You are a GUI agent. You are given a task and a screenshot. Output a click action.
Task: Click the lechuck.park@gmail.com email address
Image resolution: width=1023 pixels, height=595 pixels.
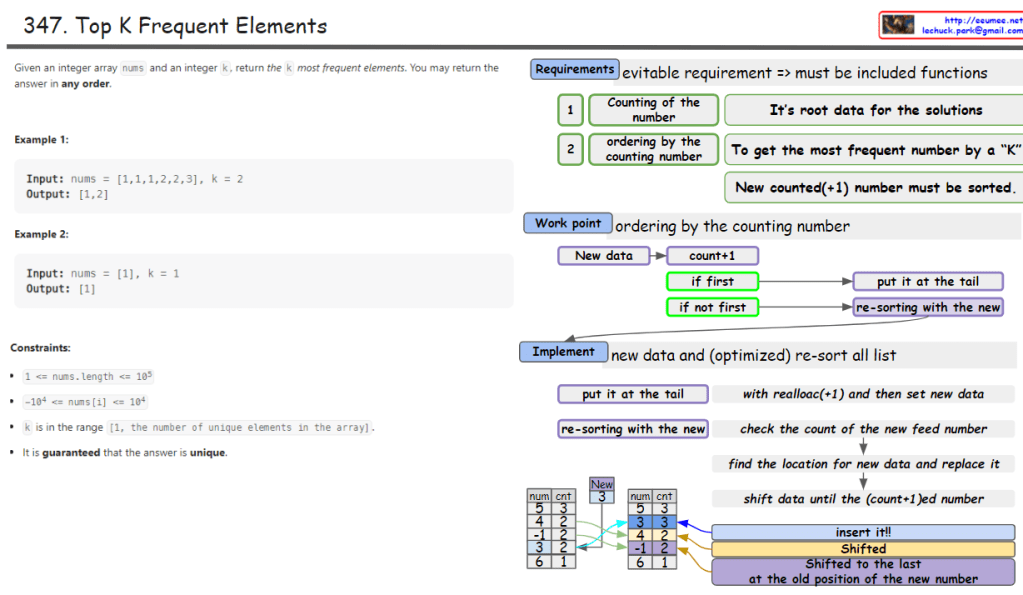pyautogui.click(x=971, y=31)
